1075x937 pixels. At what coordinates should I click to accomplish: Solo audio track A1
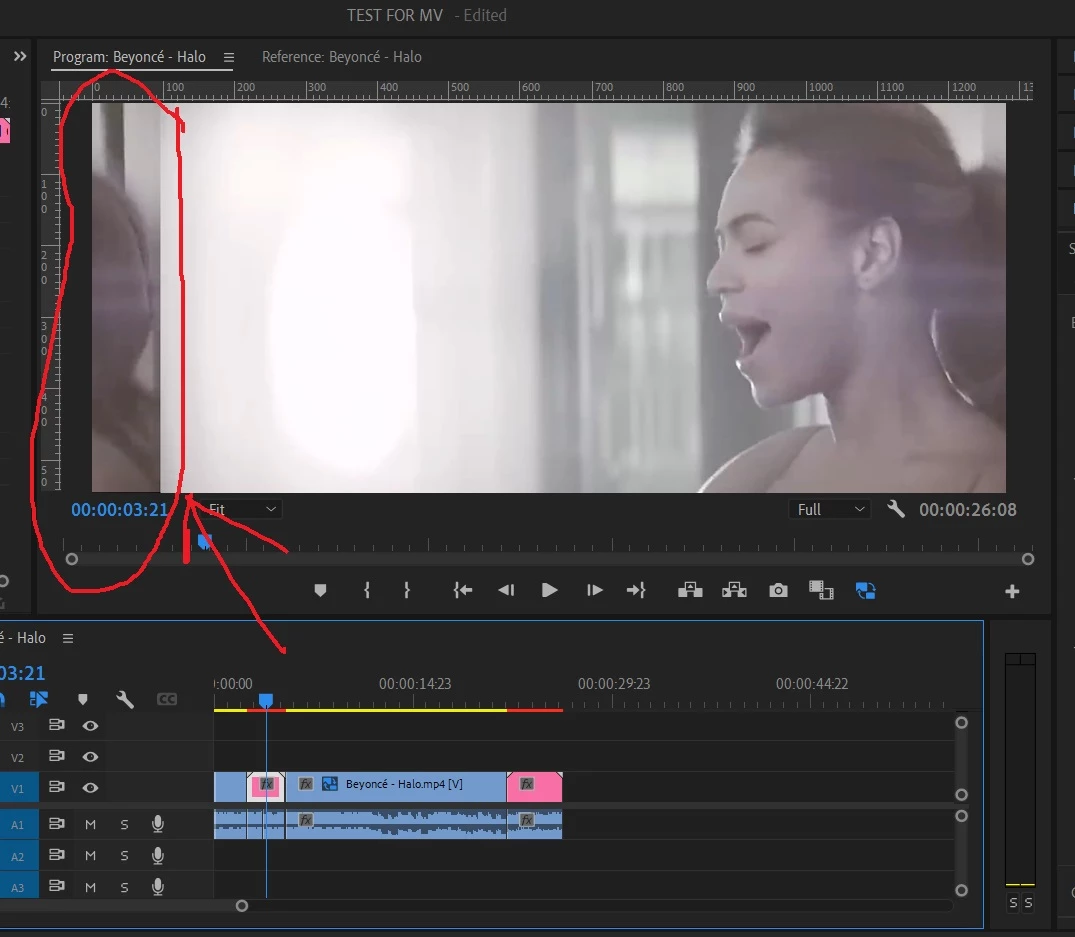pos(124,824)
